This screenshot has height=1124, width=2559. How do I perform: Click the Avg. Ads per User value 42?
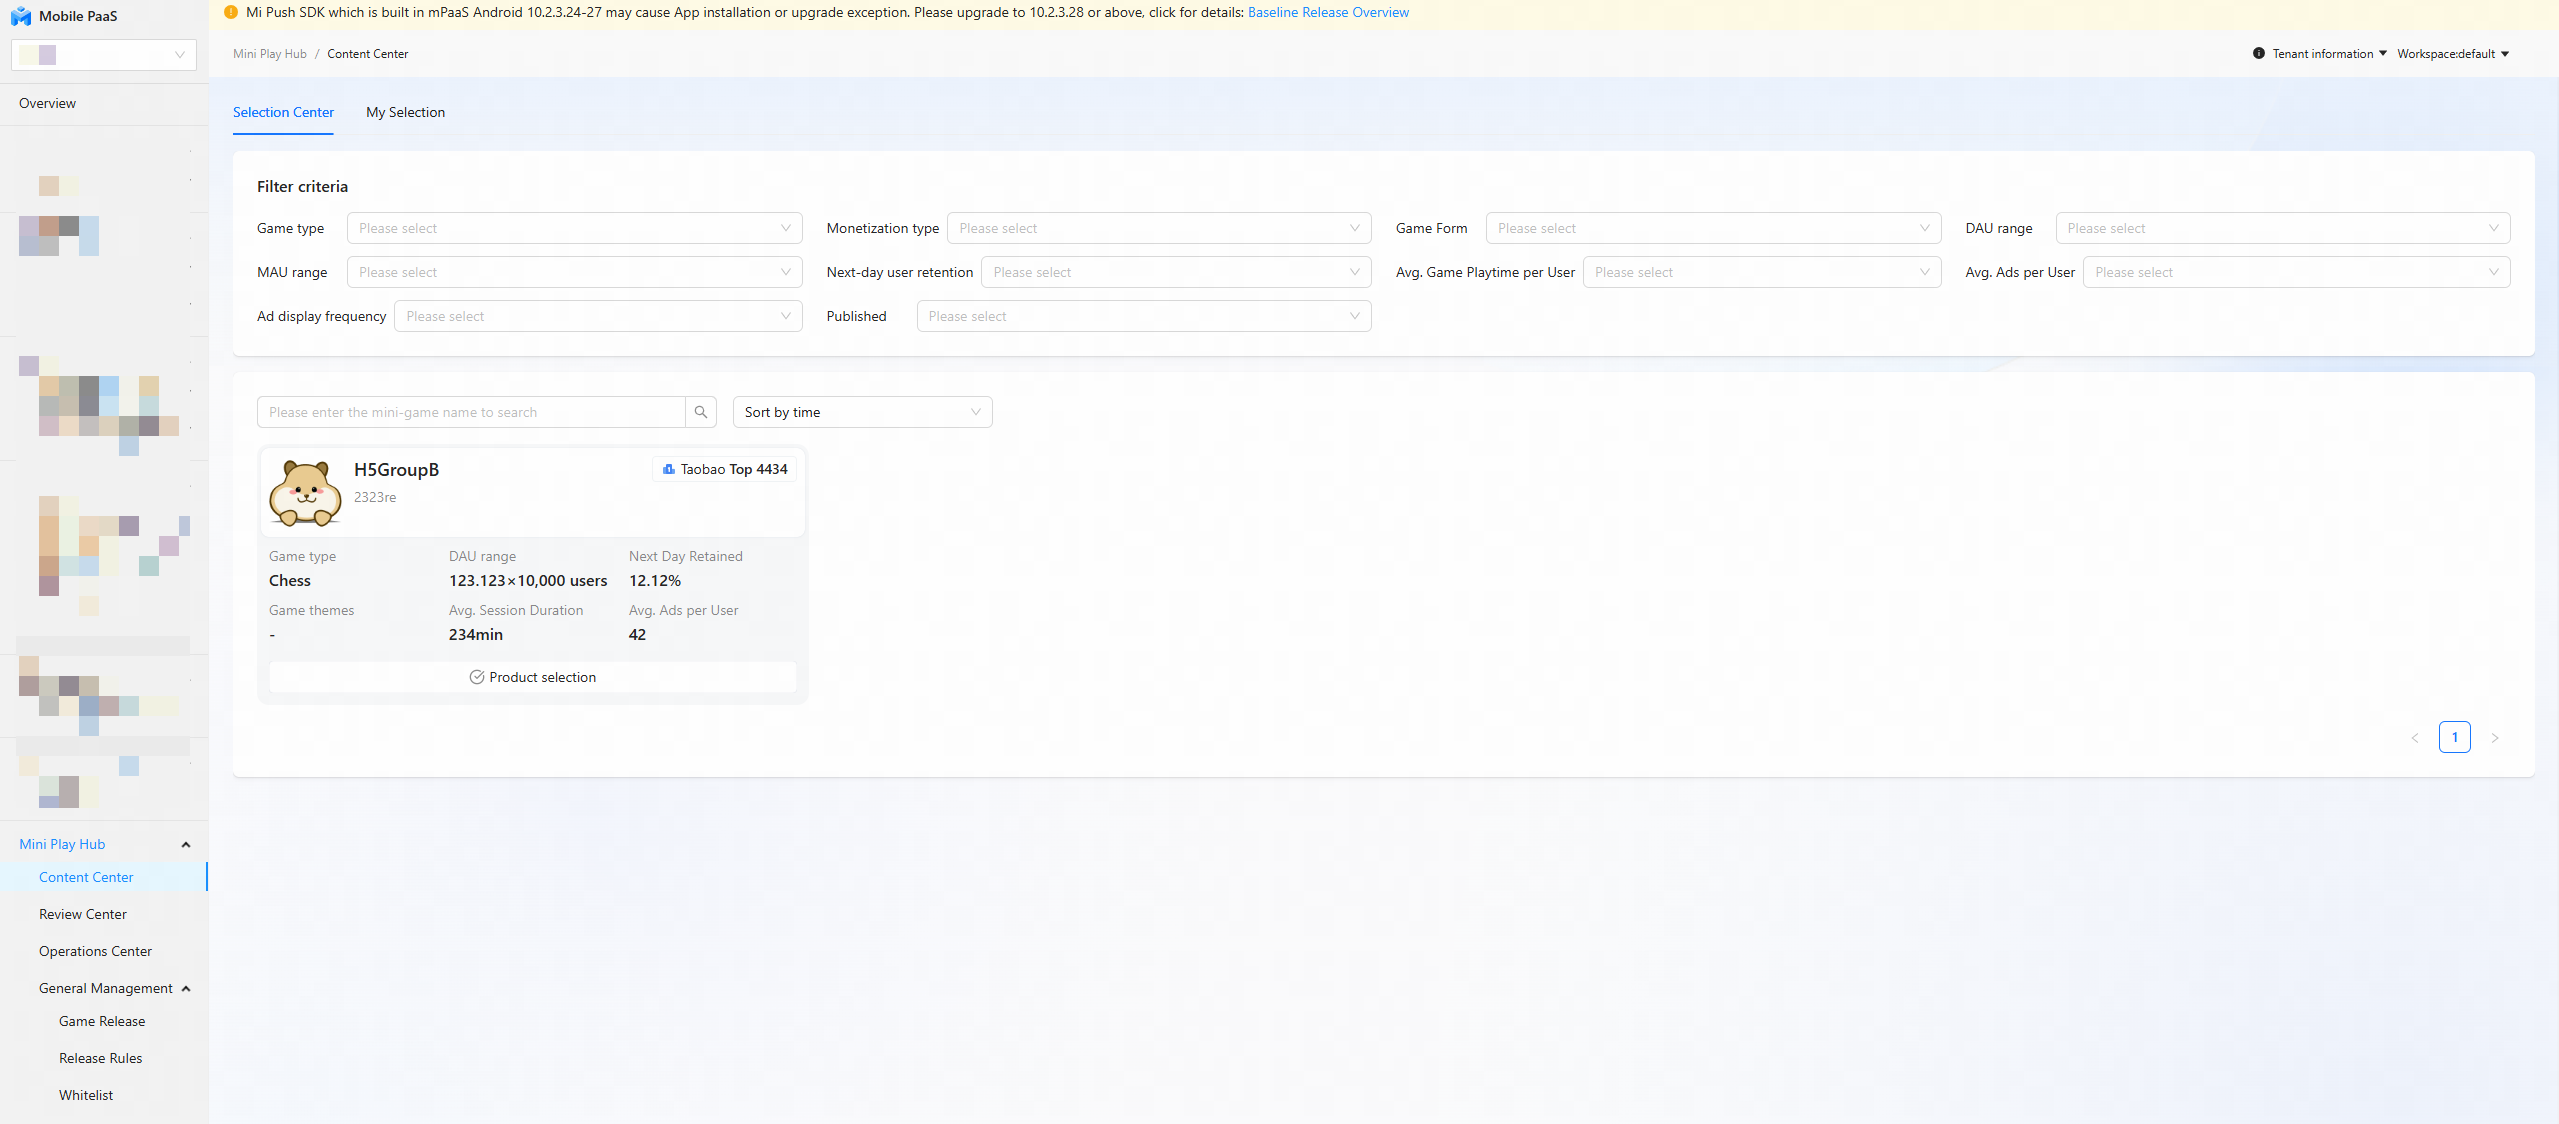pyautogui.click(x=637, y=635)
